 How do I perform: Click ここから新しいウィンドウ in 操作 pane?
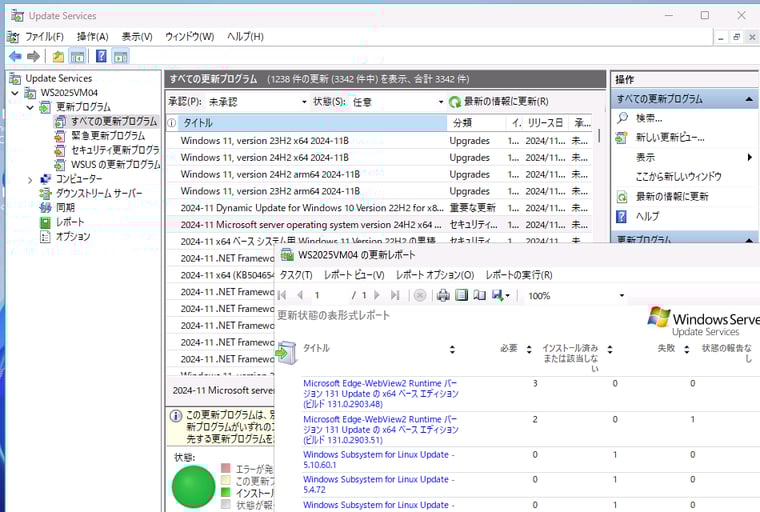click(x=679, y=176)
